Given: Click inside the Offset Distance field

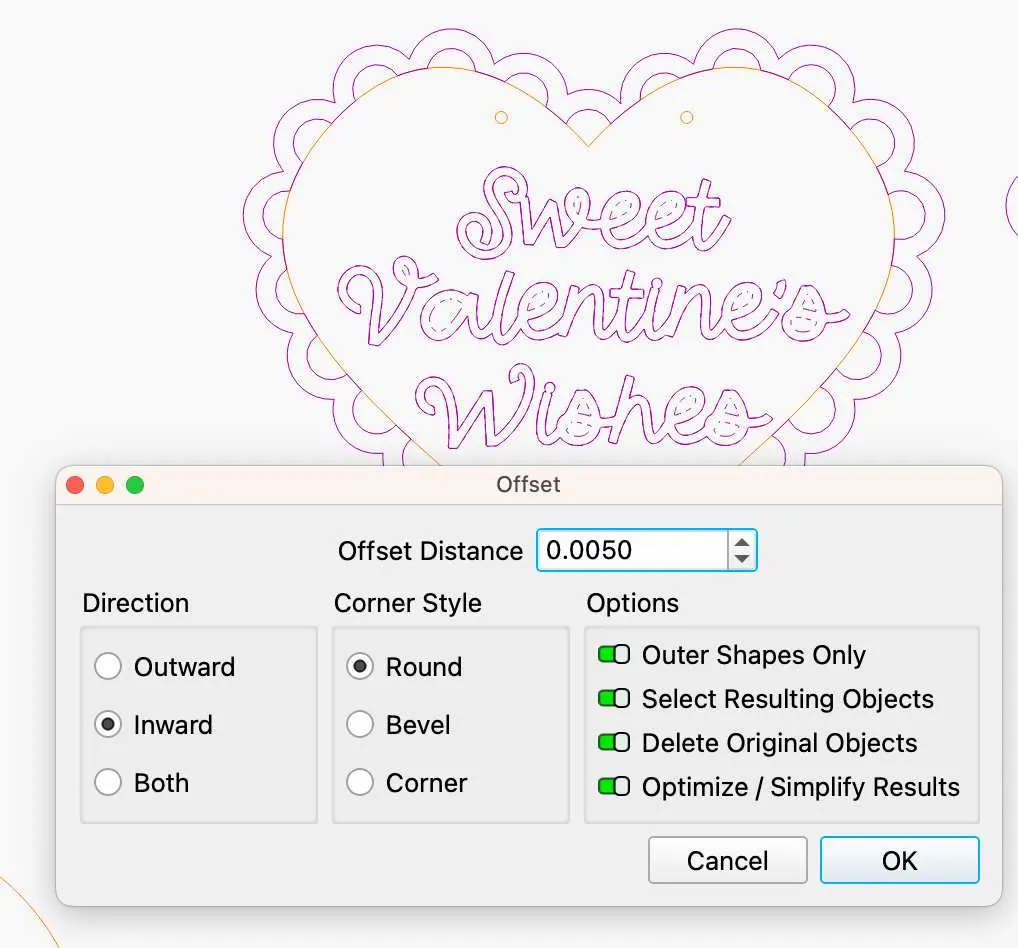Looking at the screenshot, I should [x=630, y=550].
